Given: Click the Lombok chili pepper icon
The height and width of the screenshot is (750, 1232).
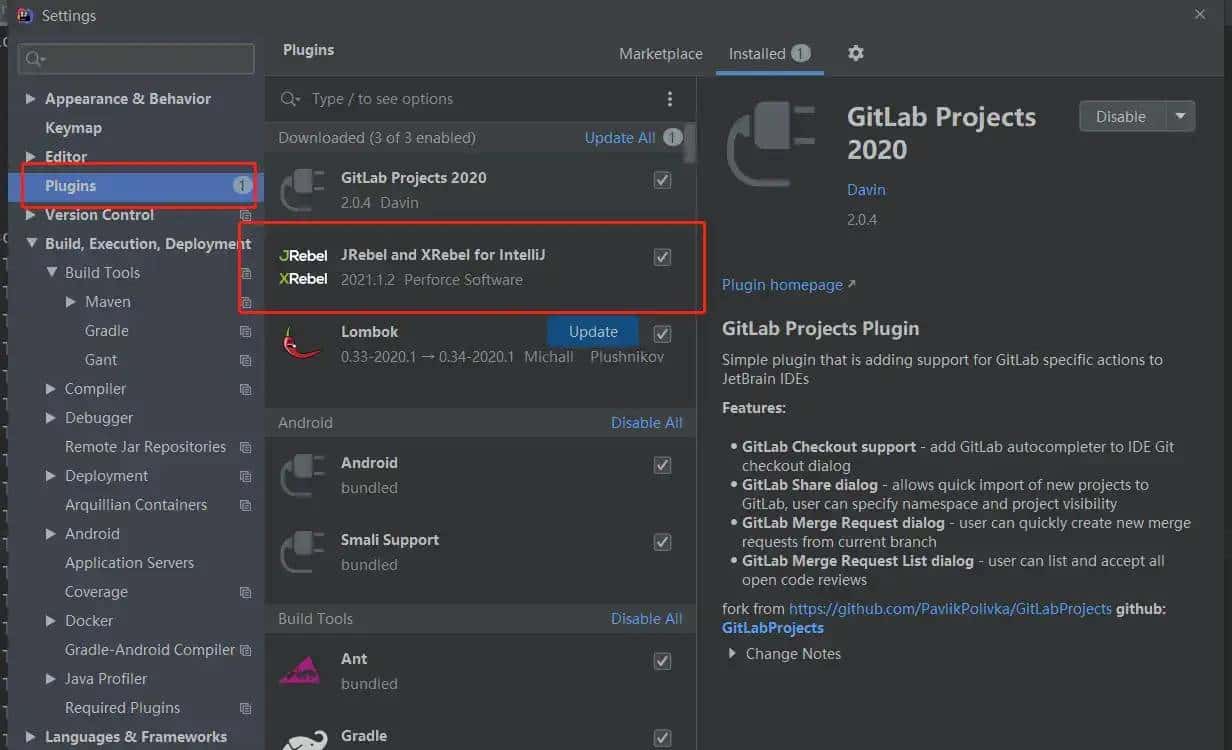Looking at the screenshot, I should (x=302, y=343).
